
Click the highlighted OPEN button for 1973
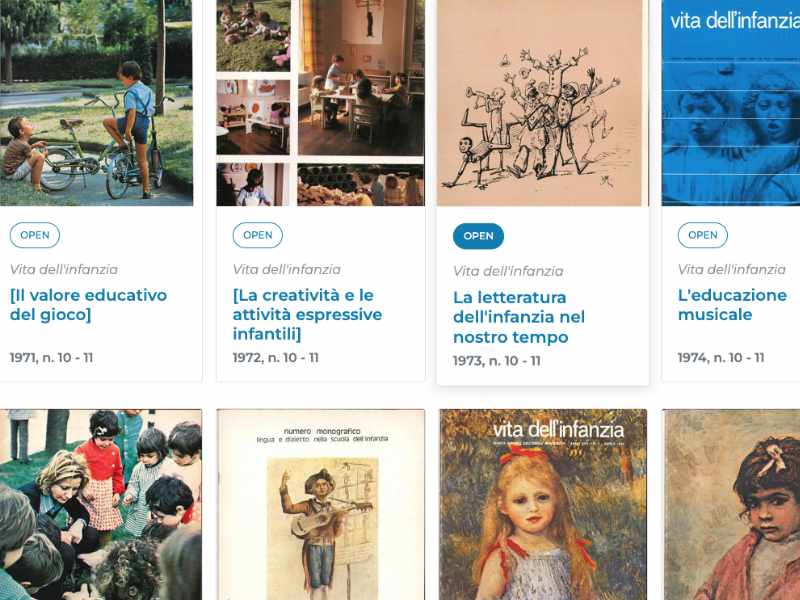(479, 236)
